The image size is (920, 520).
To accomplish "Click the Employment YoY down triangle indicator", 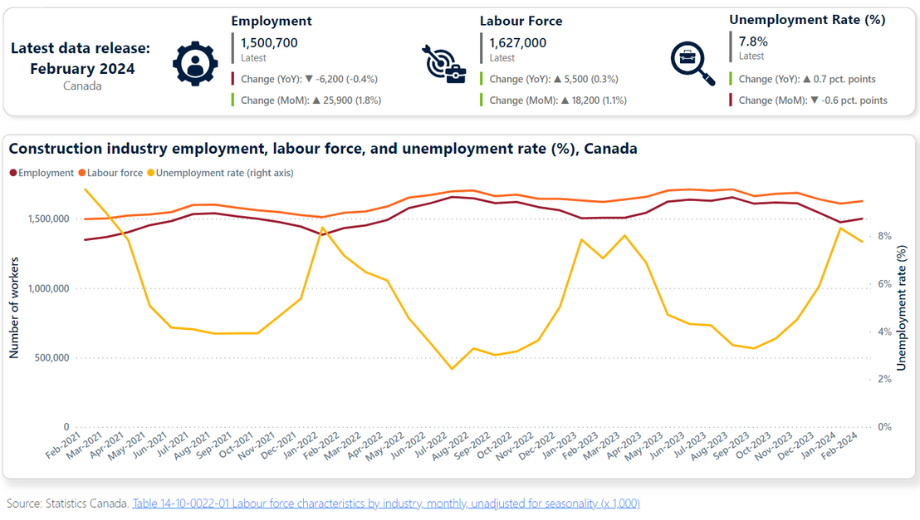I will (309, 79).
